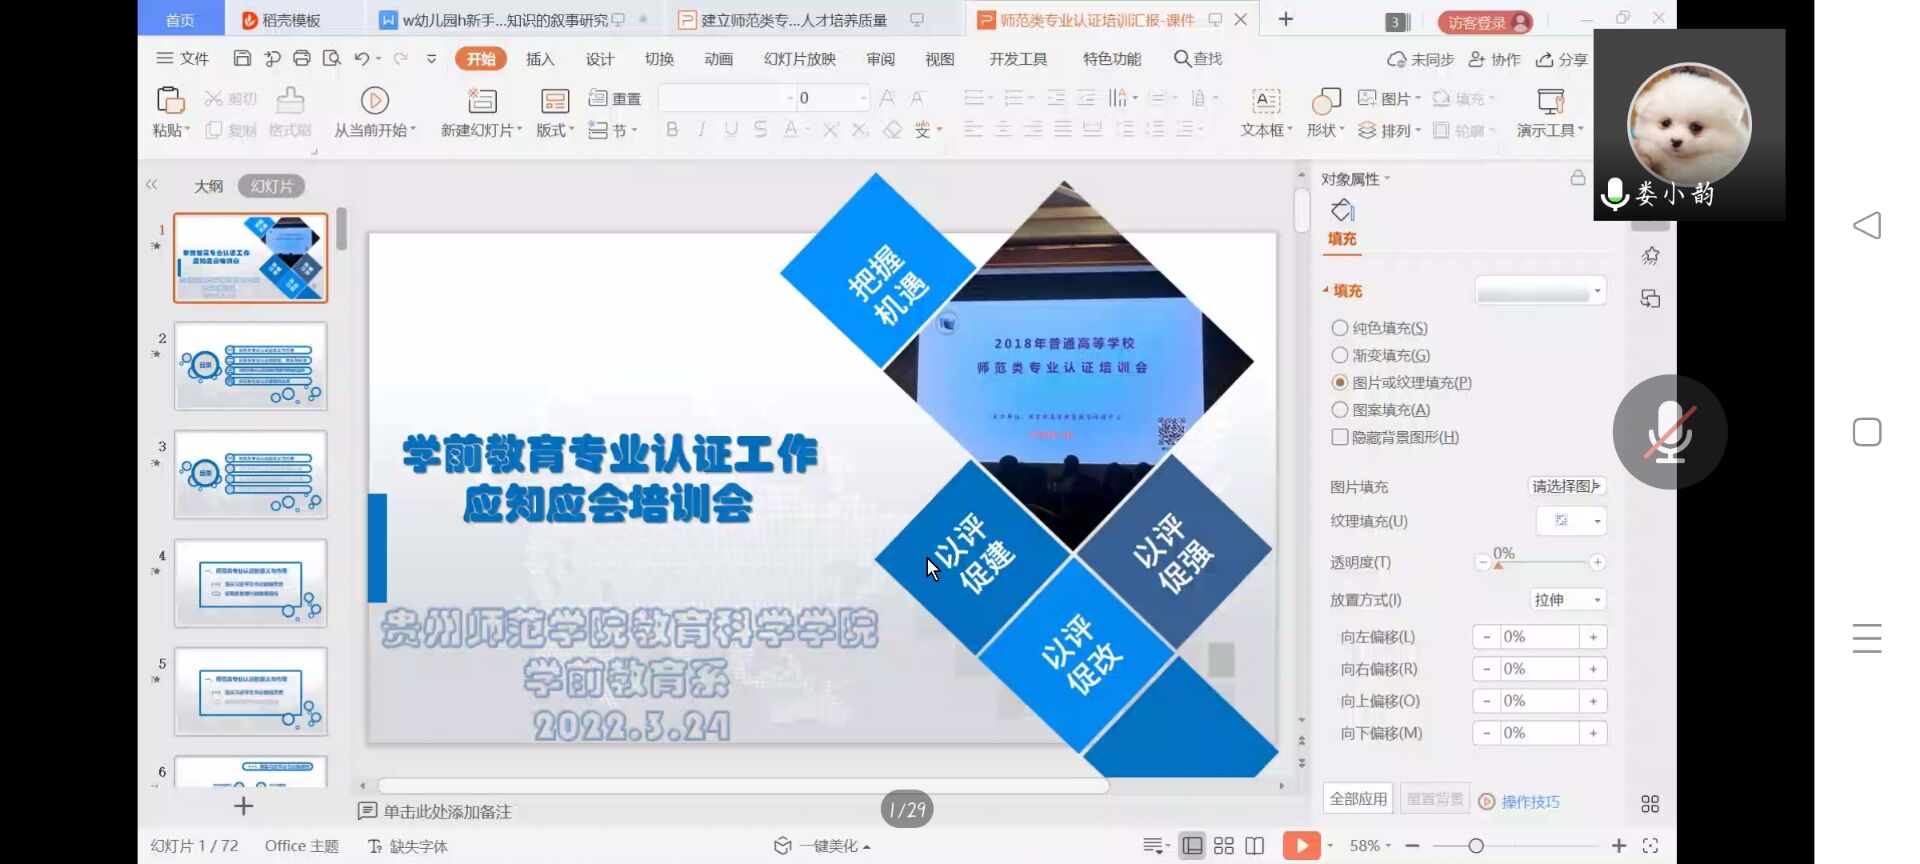1920x864 pixels.
Task: Click the New Slide icon
Action: [482, 101]
